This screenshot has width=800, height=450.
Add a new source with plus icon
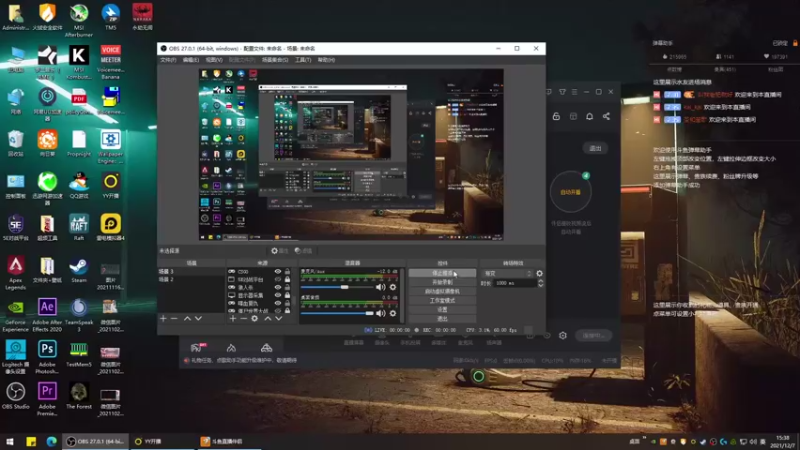(x=233, y=318)
